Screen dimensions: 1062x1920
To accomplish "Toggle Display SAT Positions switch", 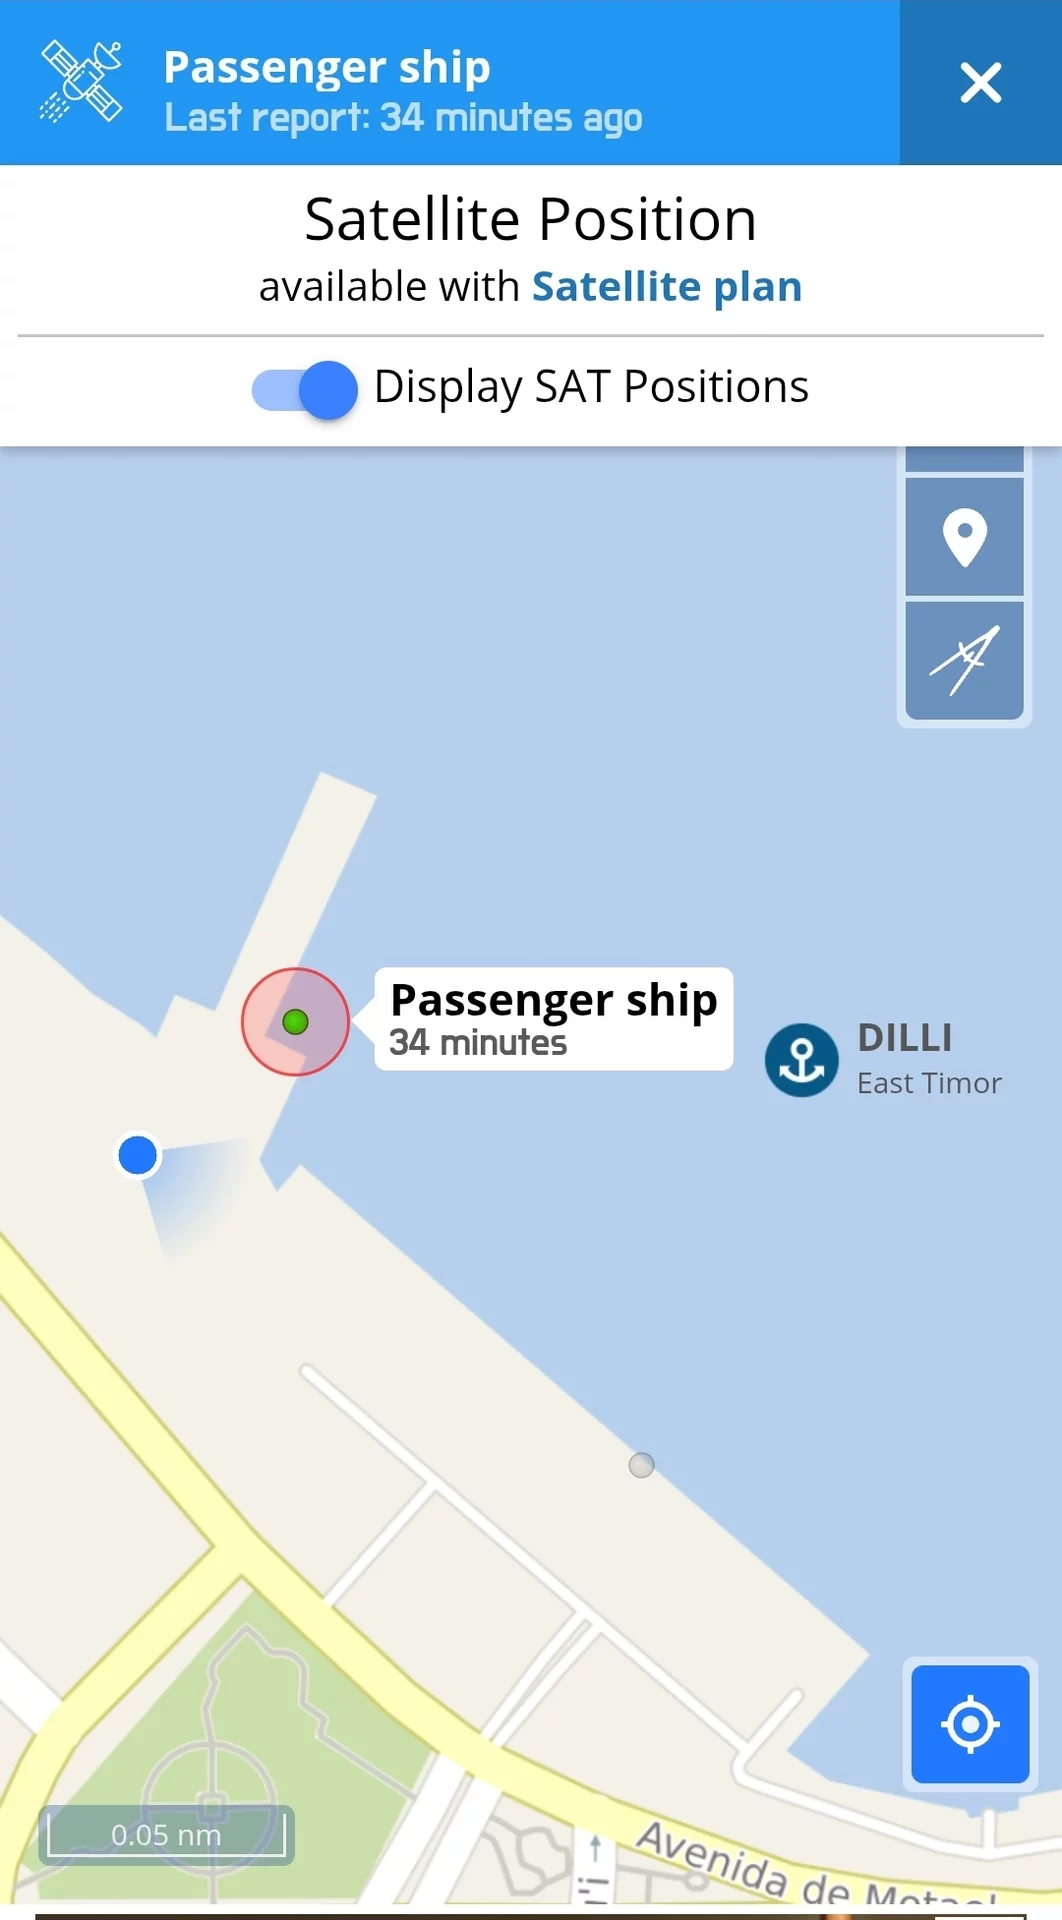I will pos(305,389).
